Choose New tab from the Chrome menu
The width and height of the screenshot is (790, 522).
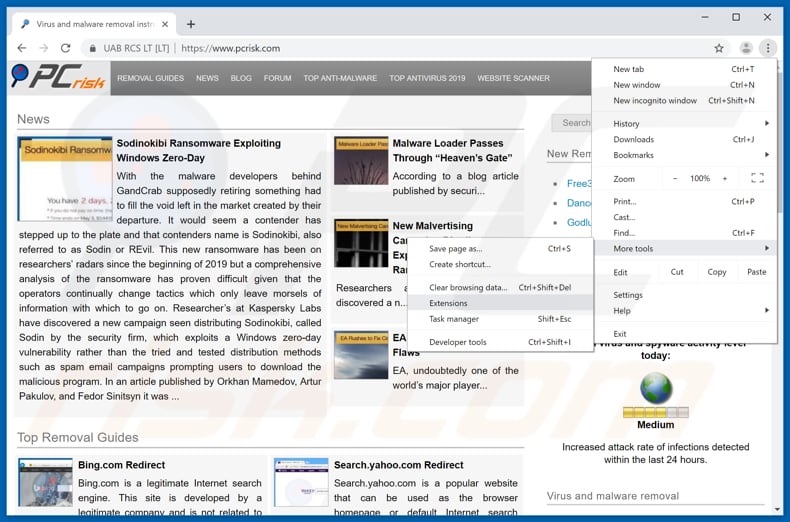684,69
